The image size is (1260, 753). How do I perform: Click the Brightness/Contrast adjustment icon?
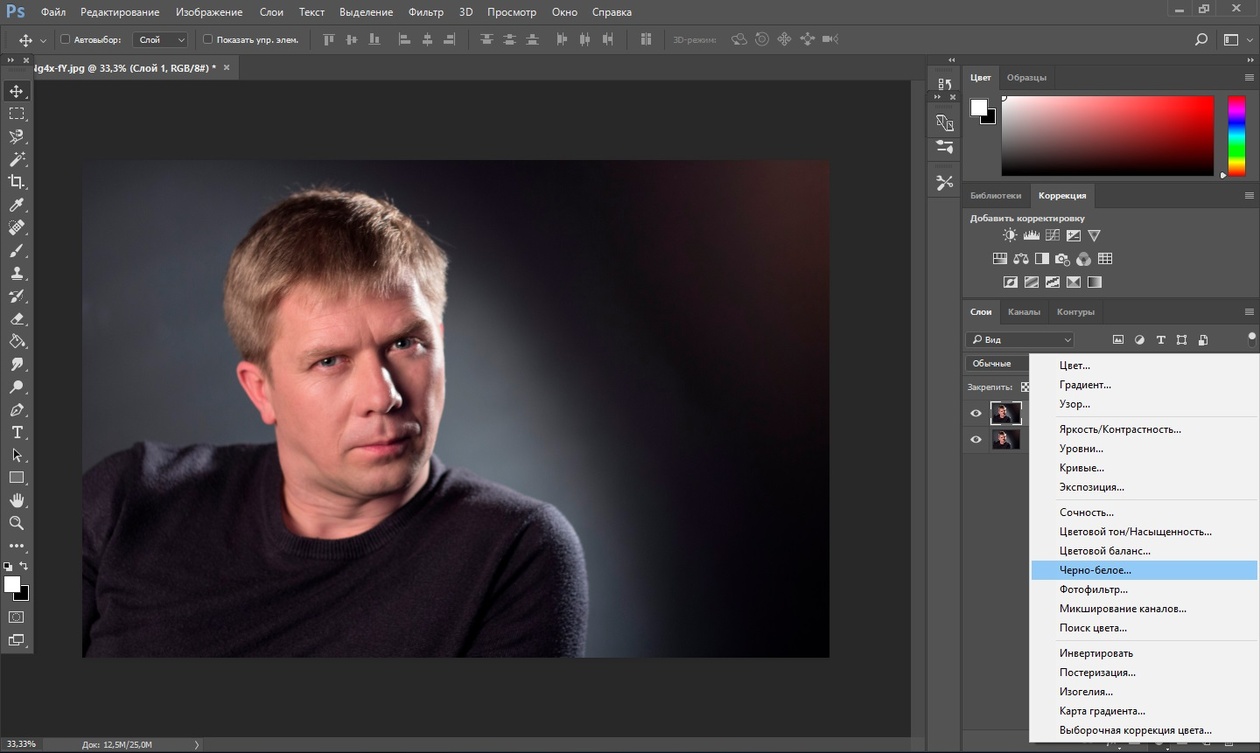(x=1010, y=236)
